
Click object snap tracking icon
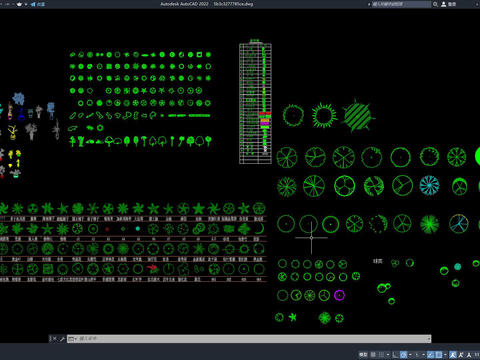pyautogui.click(x=430, y=355)
